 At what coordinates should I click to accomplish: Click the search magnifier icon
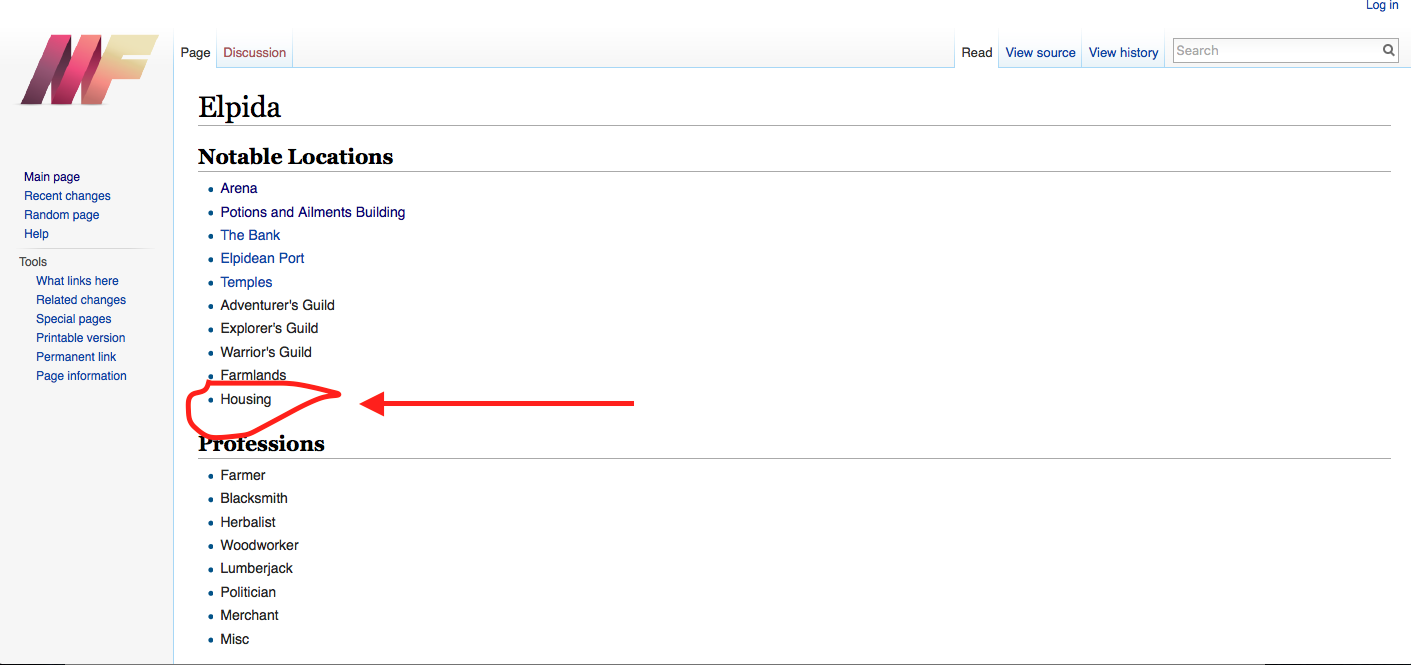[x=1388, y=50]
